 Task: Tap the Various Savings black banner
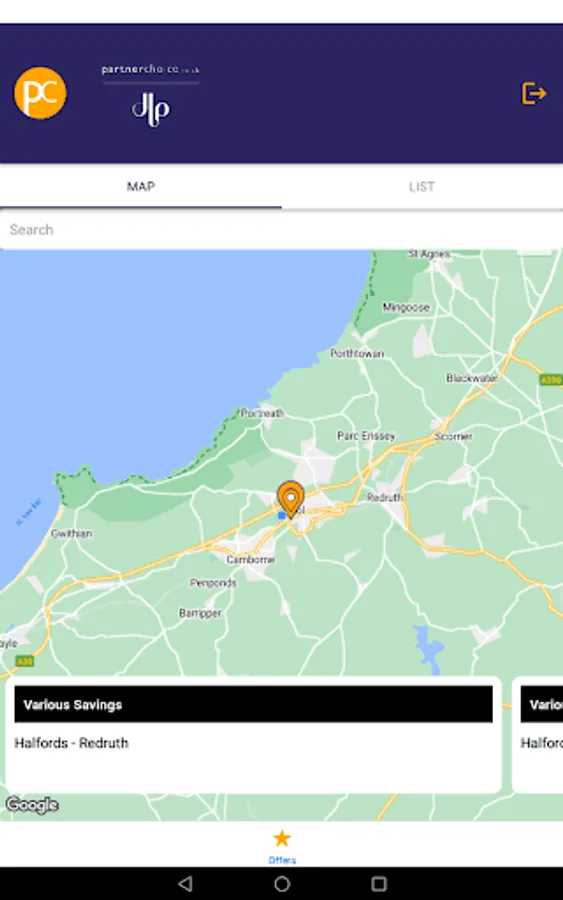253,704
